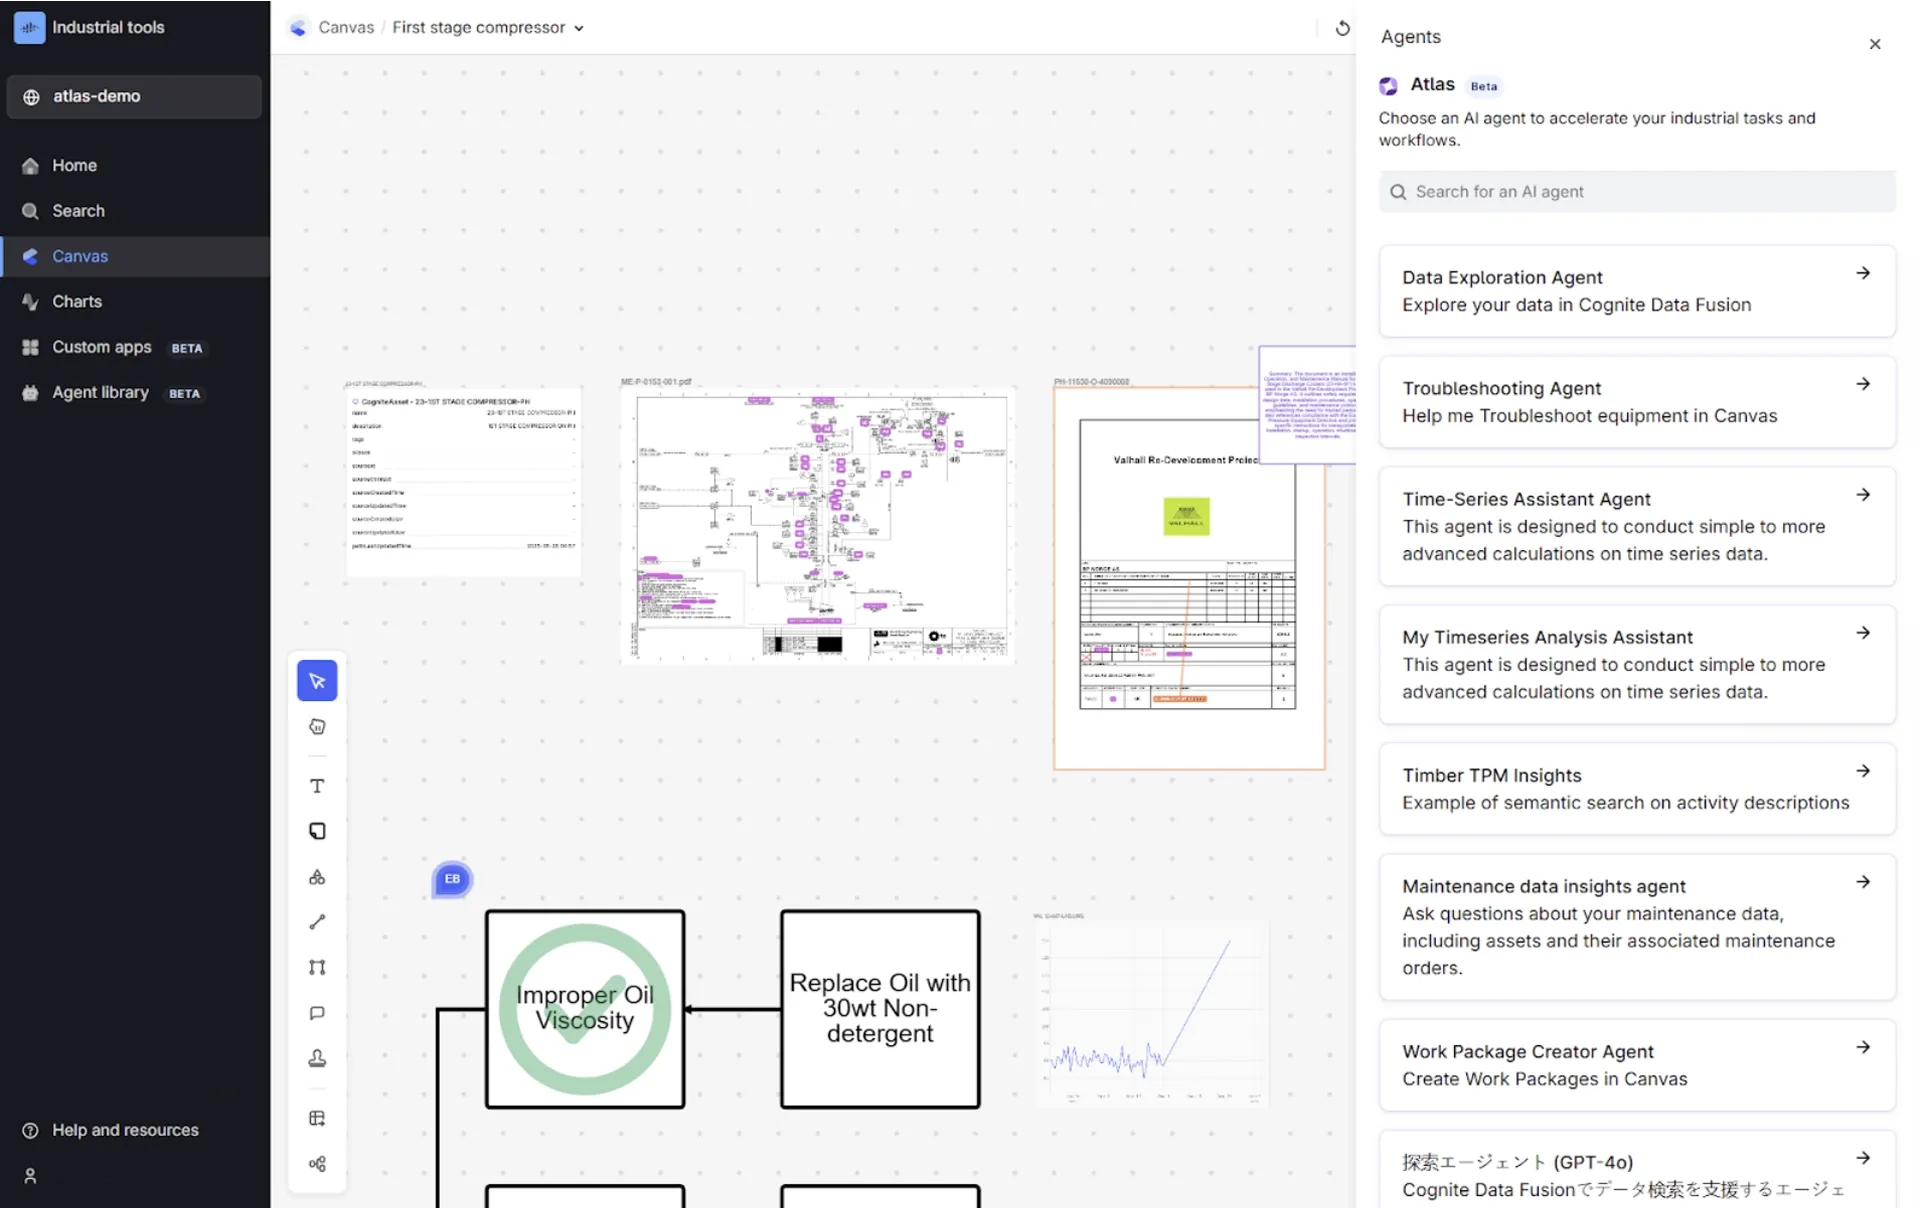Close the Agents panel
1920x1208 pixels.
[1875, 44]
